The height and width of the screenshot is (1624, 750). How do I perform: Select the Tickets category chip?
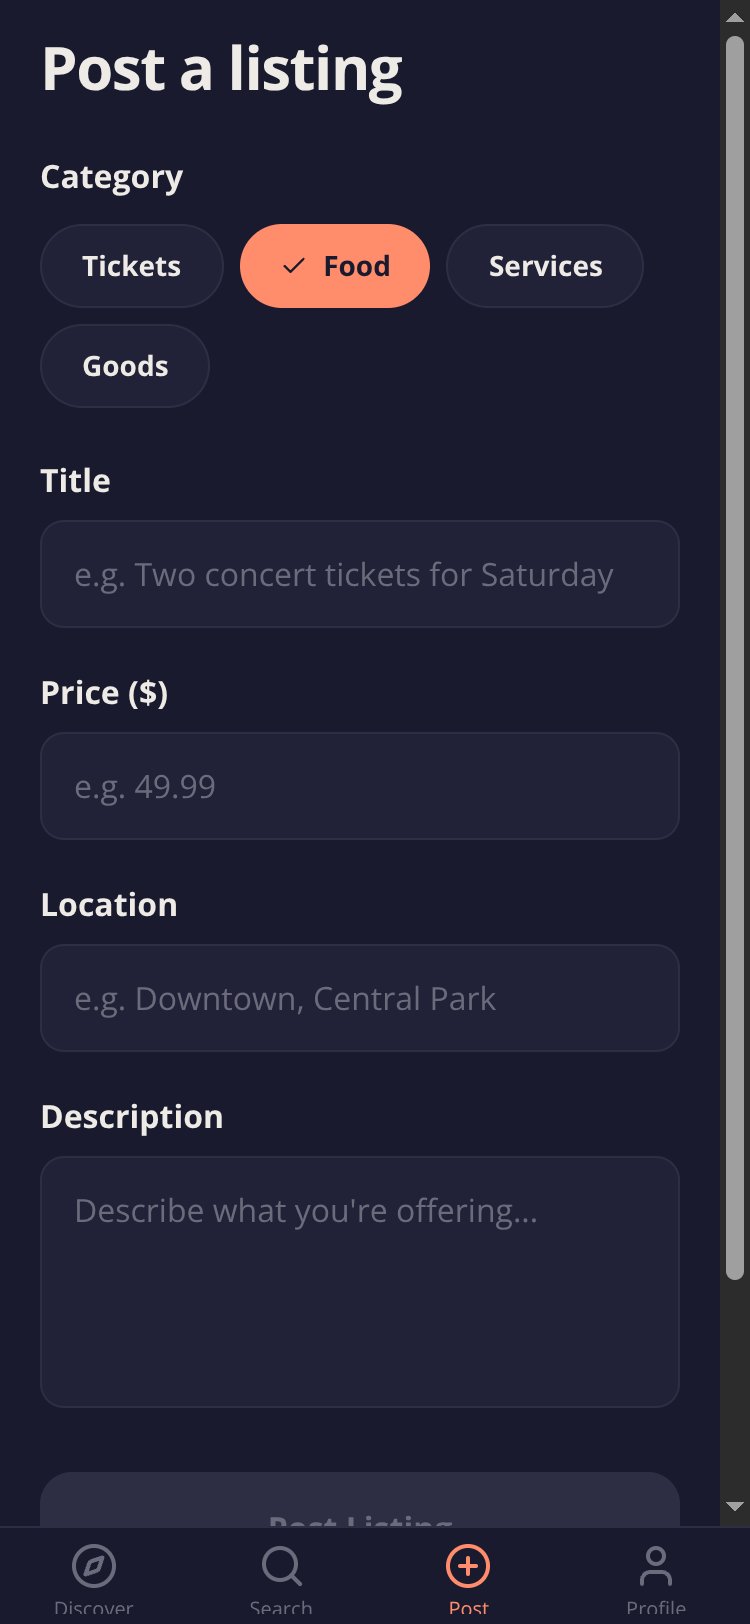[132, 266]
